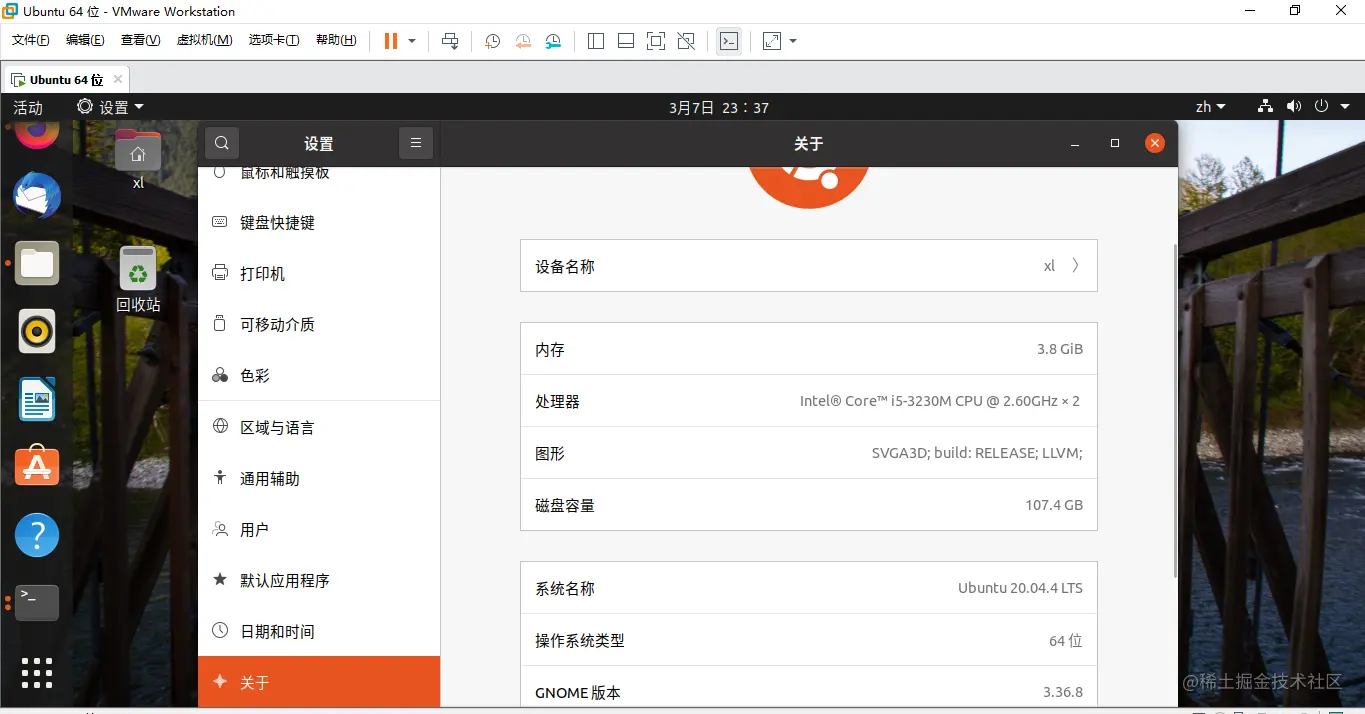Select 色彩 in settings sidebar
The height and width of the screenshot is (714, 1365).
tap(319, 375)
